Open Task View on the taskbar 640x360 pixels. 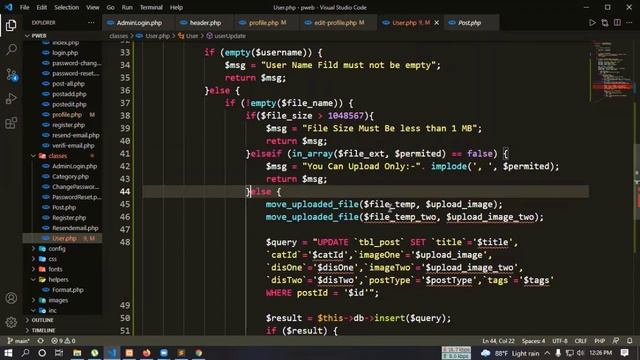click(x=59, y=353)
